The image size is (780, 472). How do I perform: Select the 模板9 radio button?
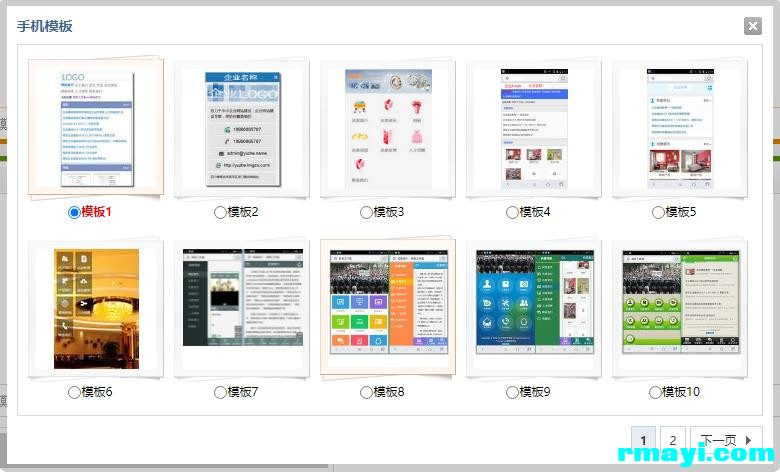512,392
